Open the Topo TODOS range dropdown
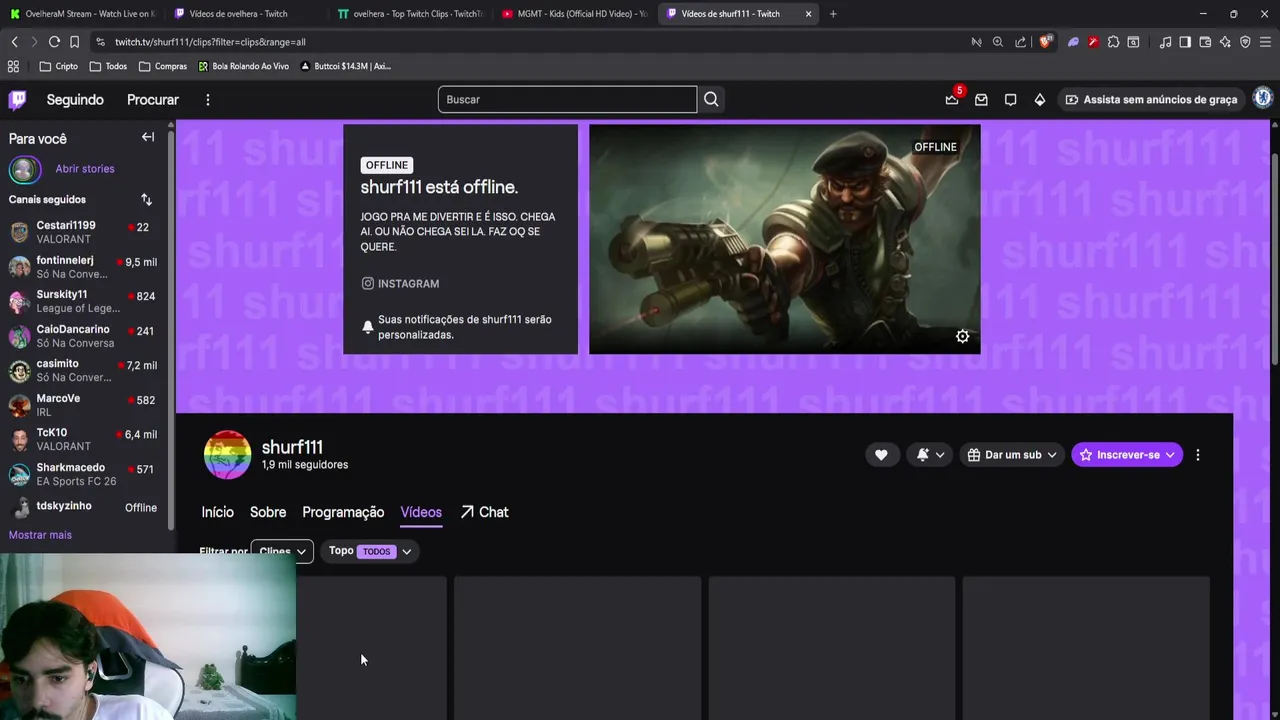 click(x=369, y=551)
